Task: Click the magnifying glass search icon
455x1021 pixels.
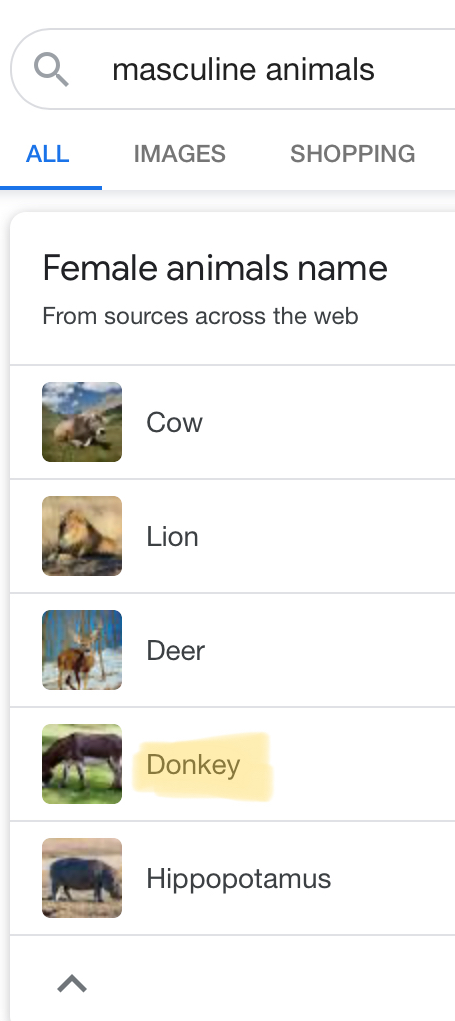Action: coord(51,70)
